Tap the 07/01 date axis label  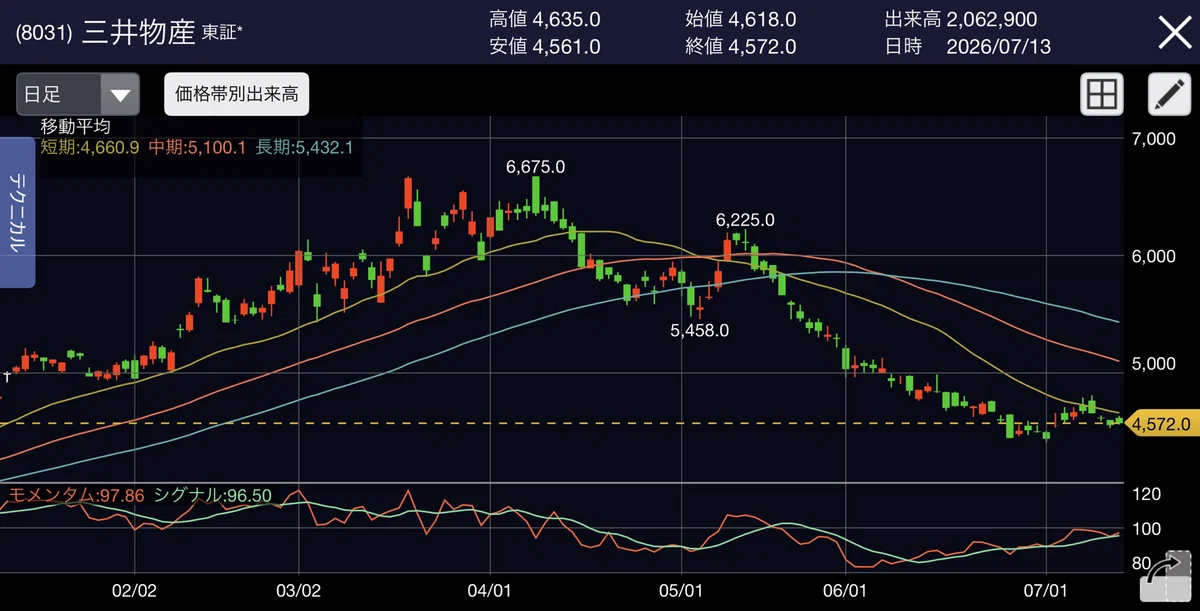pyautogui.click(x=1046, y=590)
